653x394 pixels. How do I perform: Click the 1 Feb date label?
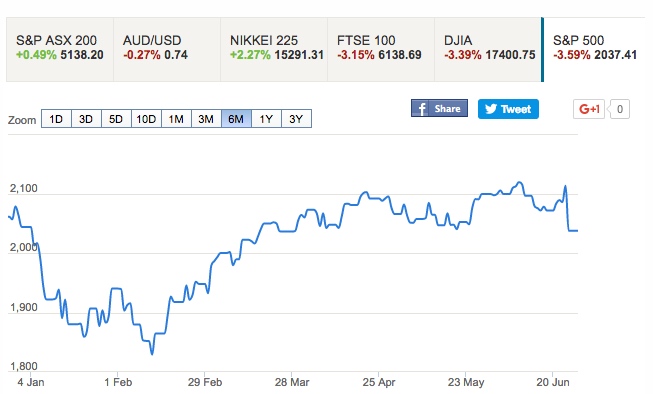(x=118, y=382)
